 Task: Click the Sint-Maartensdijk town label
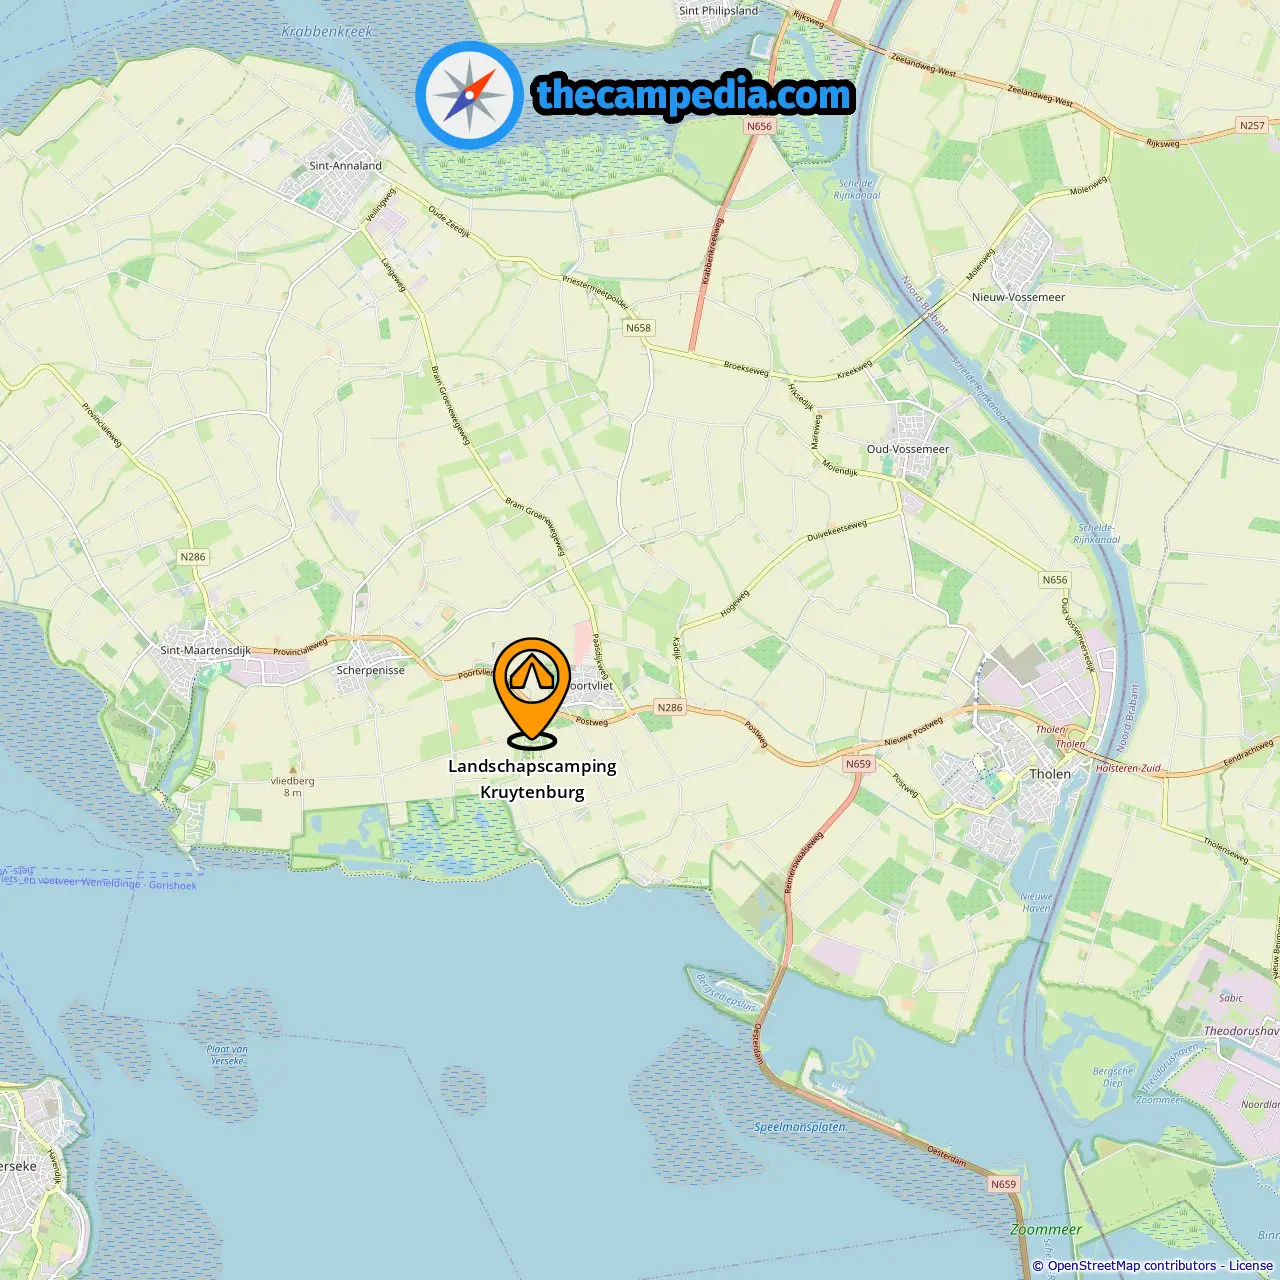point(205,650)
